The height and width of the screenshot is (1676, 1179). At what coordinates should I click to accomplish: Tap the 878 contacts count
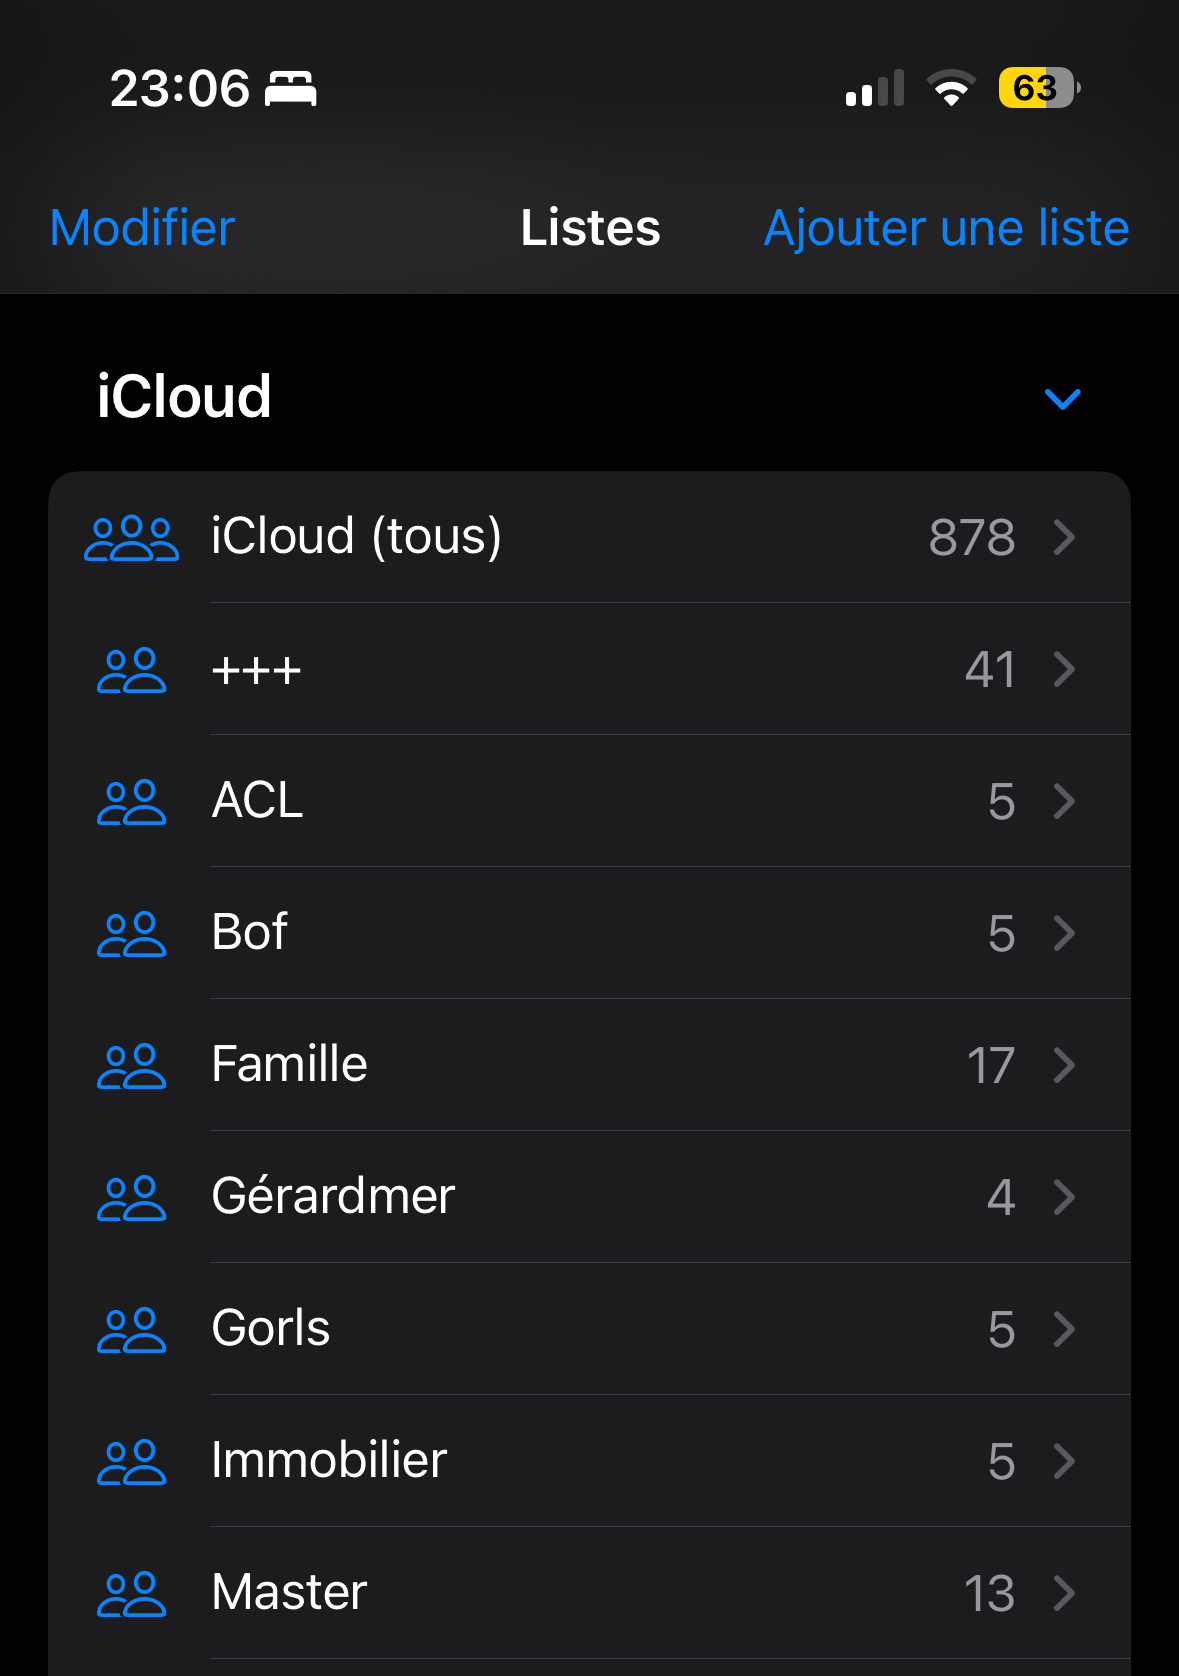(x=971, y=538)
